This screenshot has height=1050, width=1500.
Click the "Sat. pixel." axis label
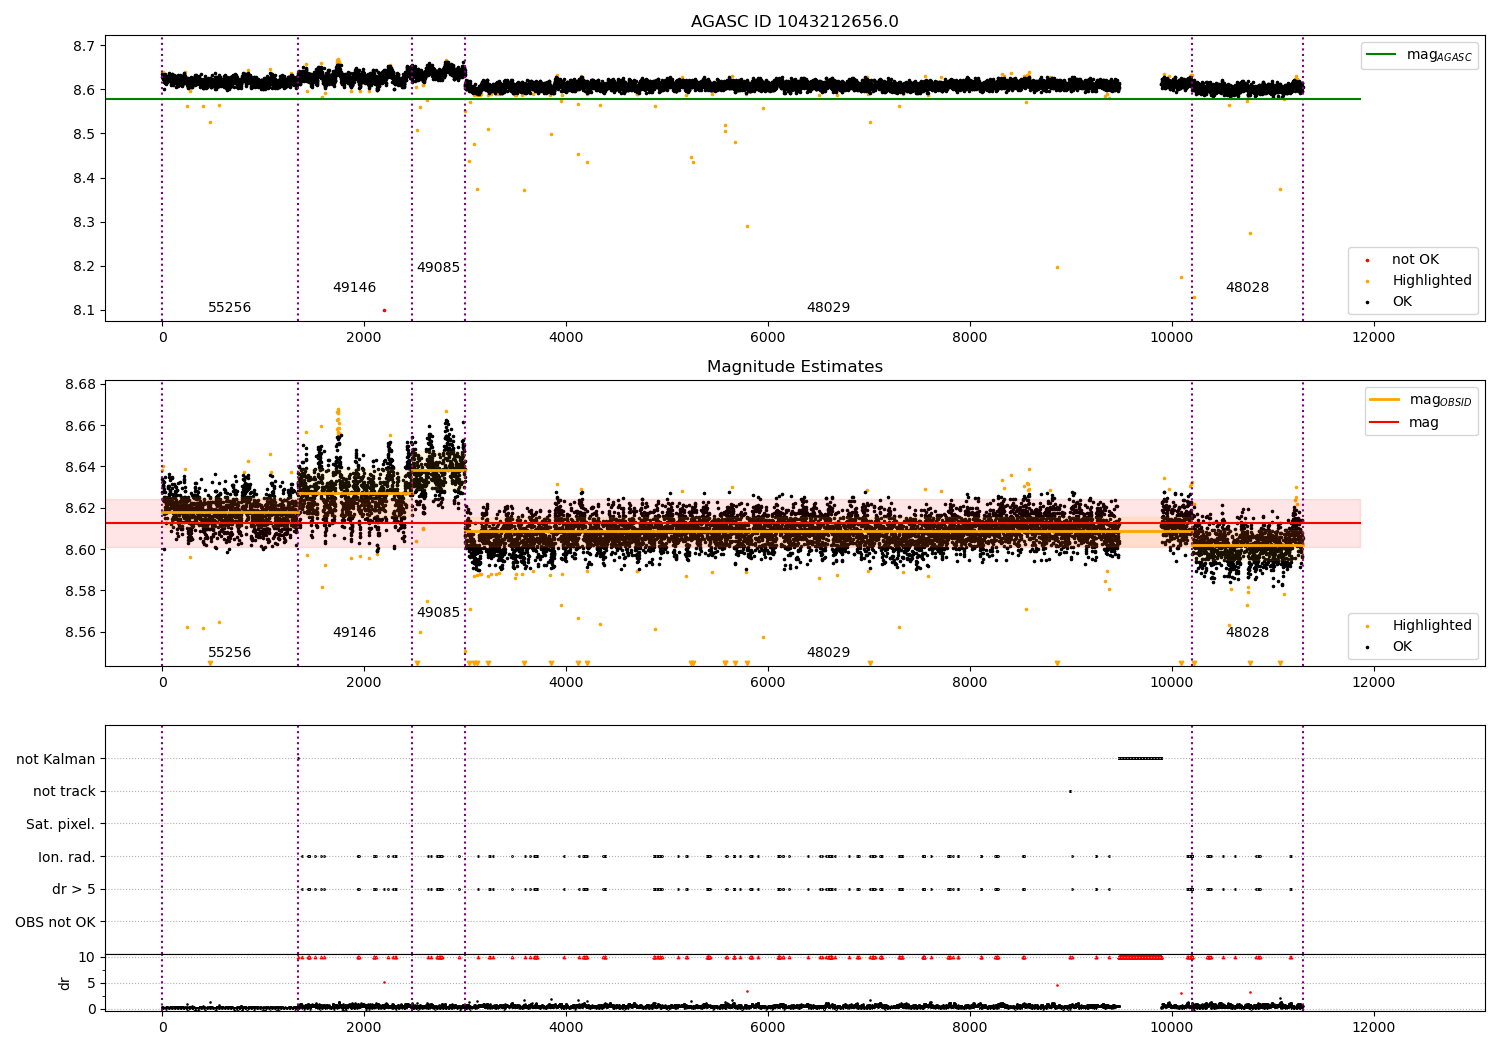click(61, 825)
